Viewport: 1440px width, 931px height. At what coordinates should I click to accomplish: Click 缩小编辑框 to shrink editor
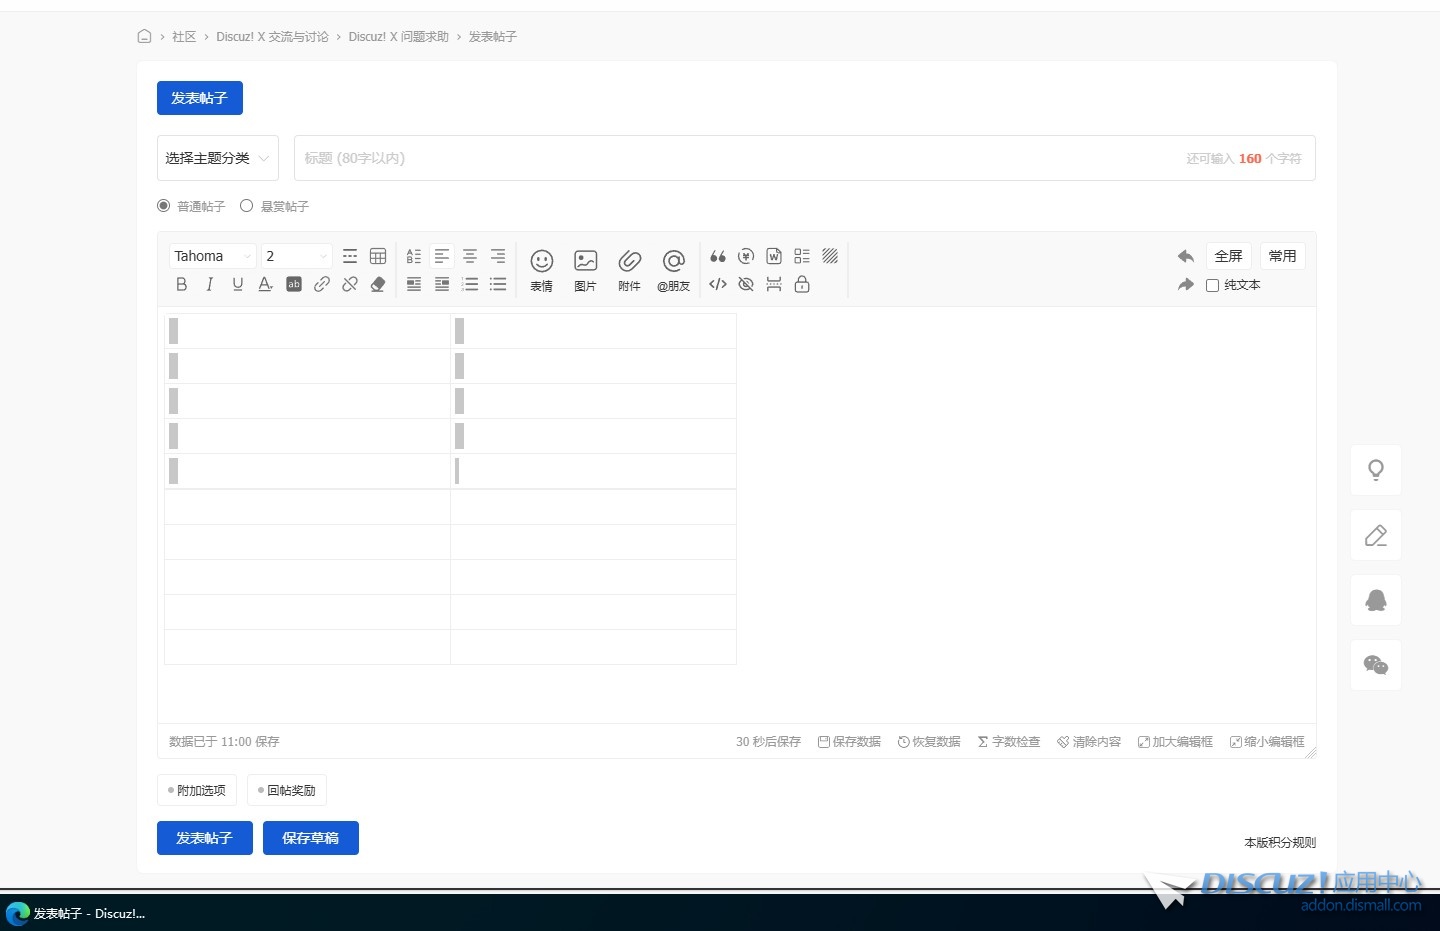coord(1267,742)
